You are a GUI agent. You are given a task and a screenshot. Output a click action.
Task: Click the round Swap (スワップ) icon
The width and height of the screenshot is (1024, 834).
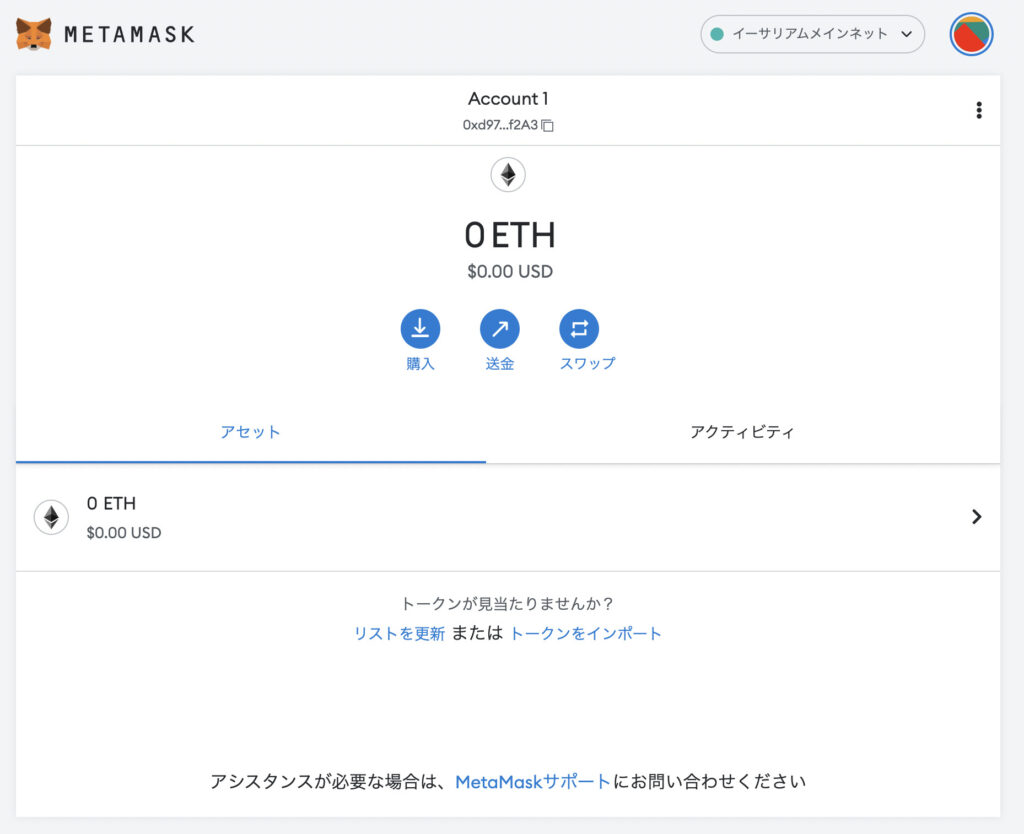(x=578, y=328)
